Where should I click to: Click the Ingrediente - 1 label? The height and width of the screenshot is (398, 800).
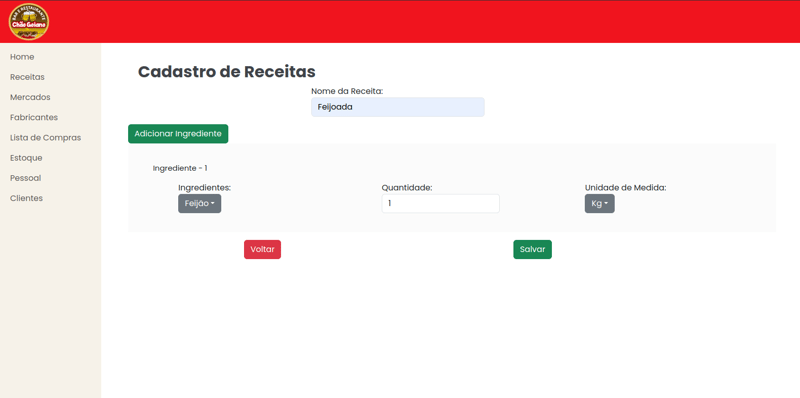(180, 168)
